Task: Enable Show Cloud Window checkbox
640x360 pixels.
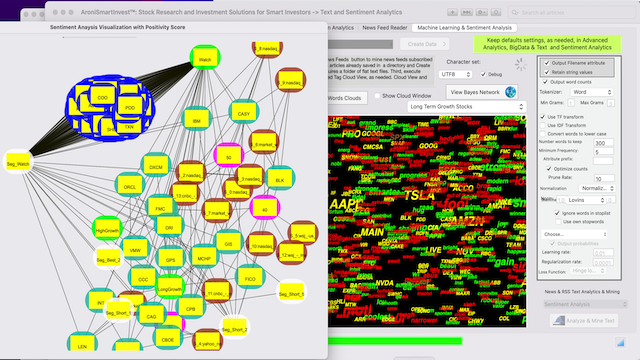Action: [378, 96]
